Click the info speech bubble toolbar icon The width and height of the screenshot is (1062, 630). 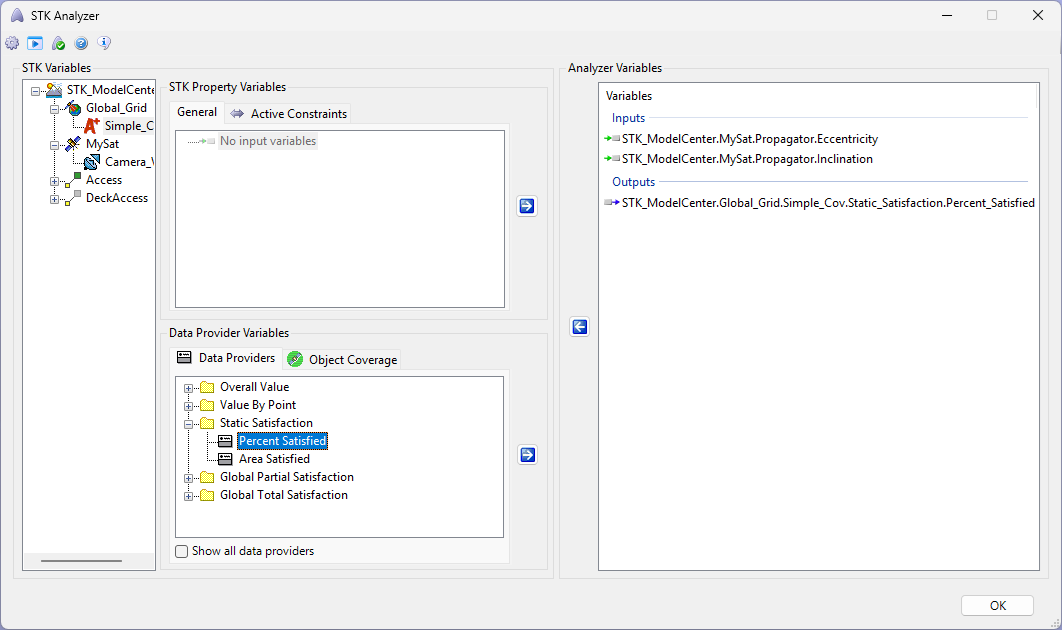[104, 43]
